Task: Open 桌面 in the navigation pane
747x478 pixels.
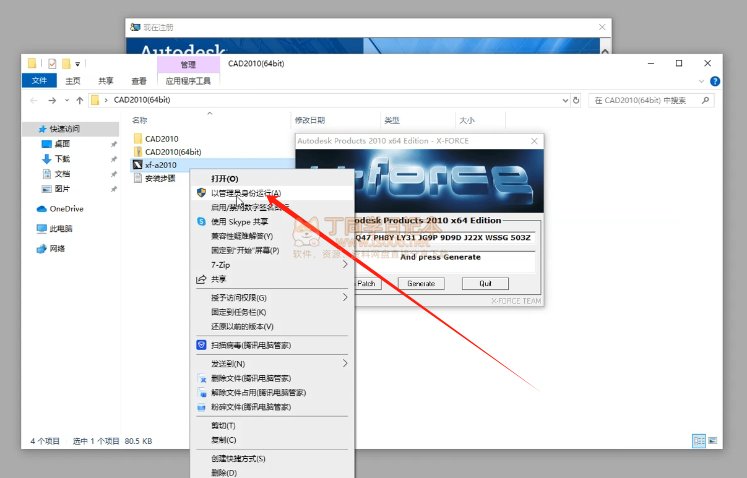Action: [62, 143]
